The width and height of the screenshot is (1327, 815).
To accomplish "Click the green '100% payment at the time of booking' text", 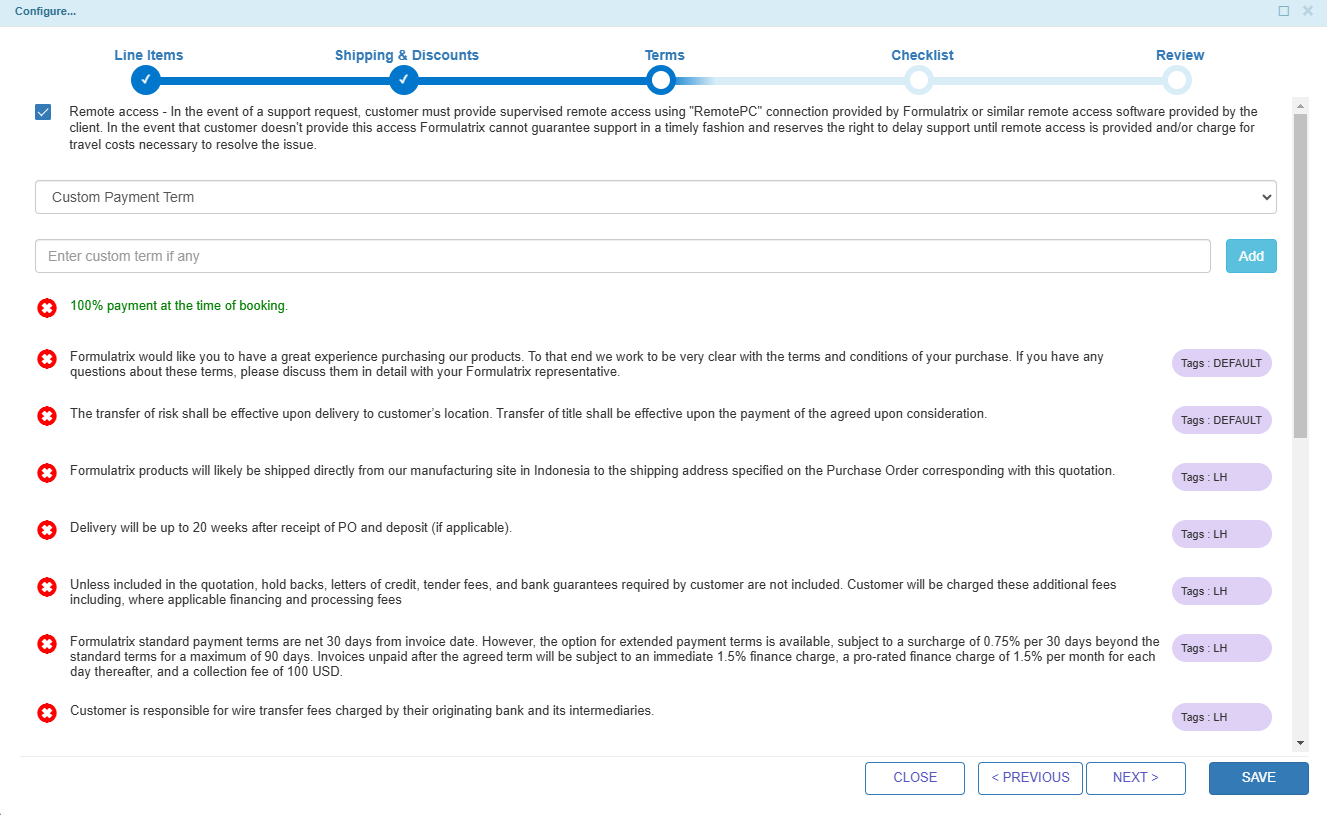I will pos(179,306).
